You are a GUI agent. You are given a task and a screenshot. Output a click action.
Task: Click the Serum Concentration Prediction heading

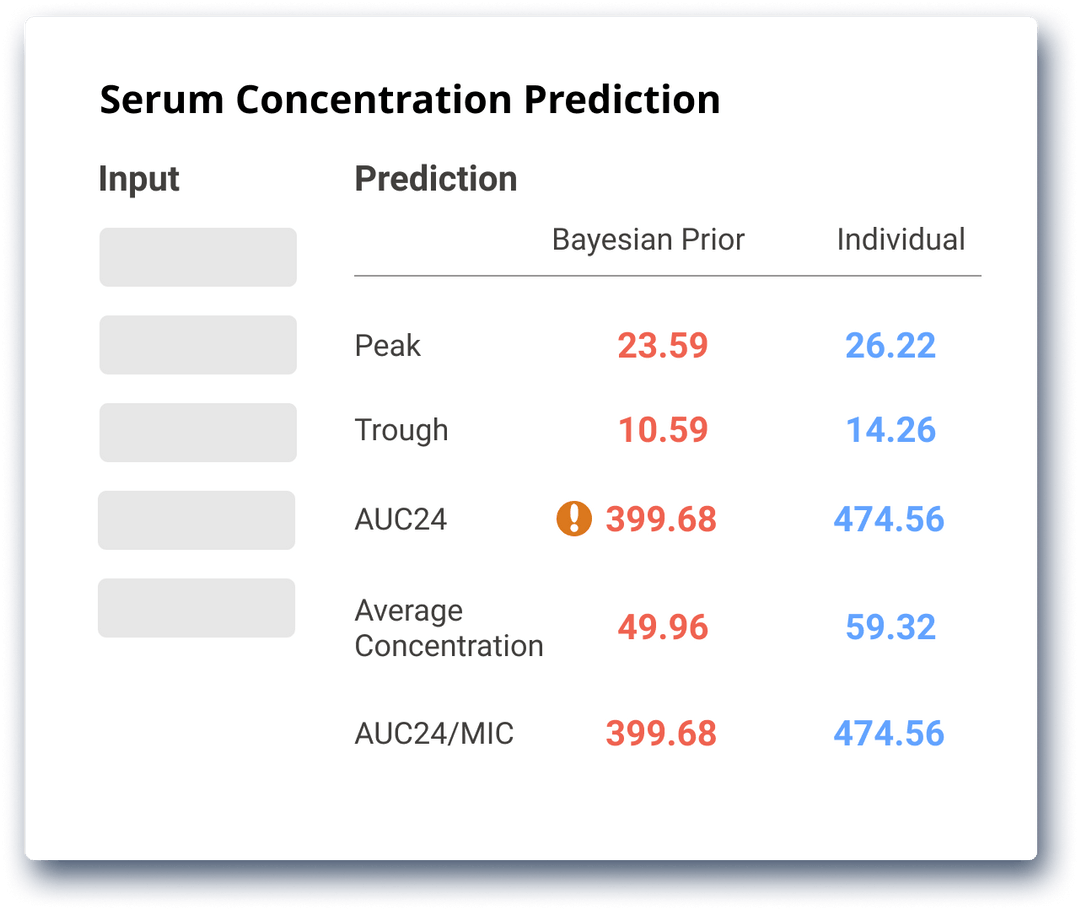tap(409, 100)
